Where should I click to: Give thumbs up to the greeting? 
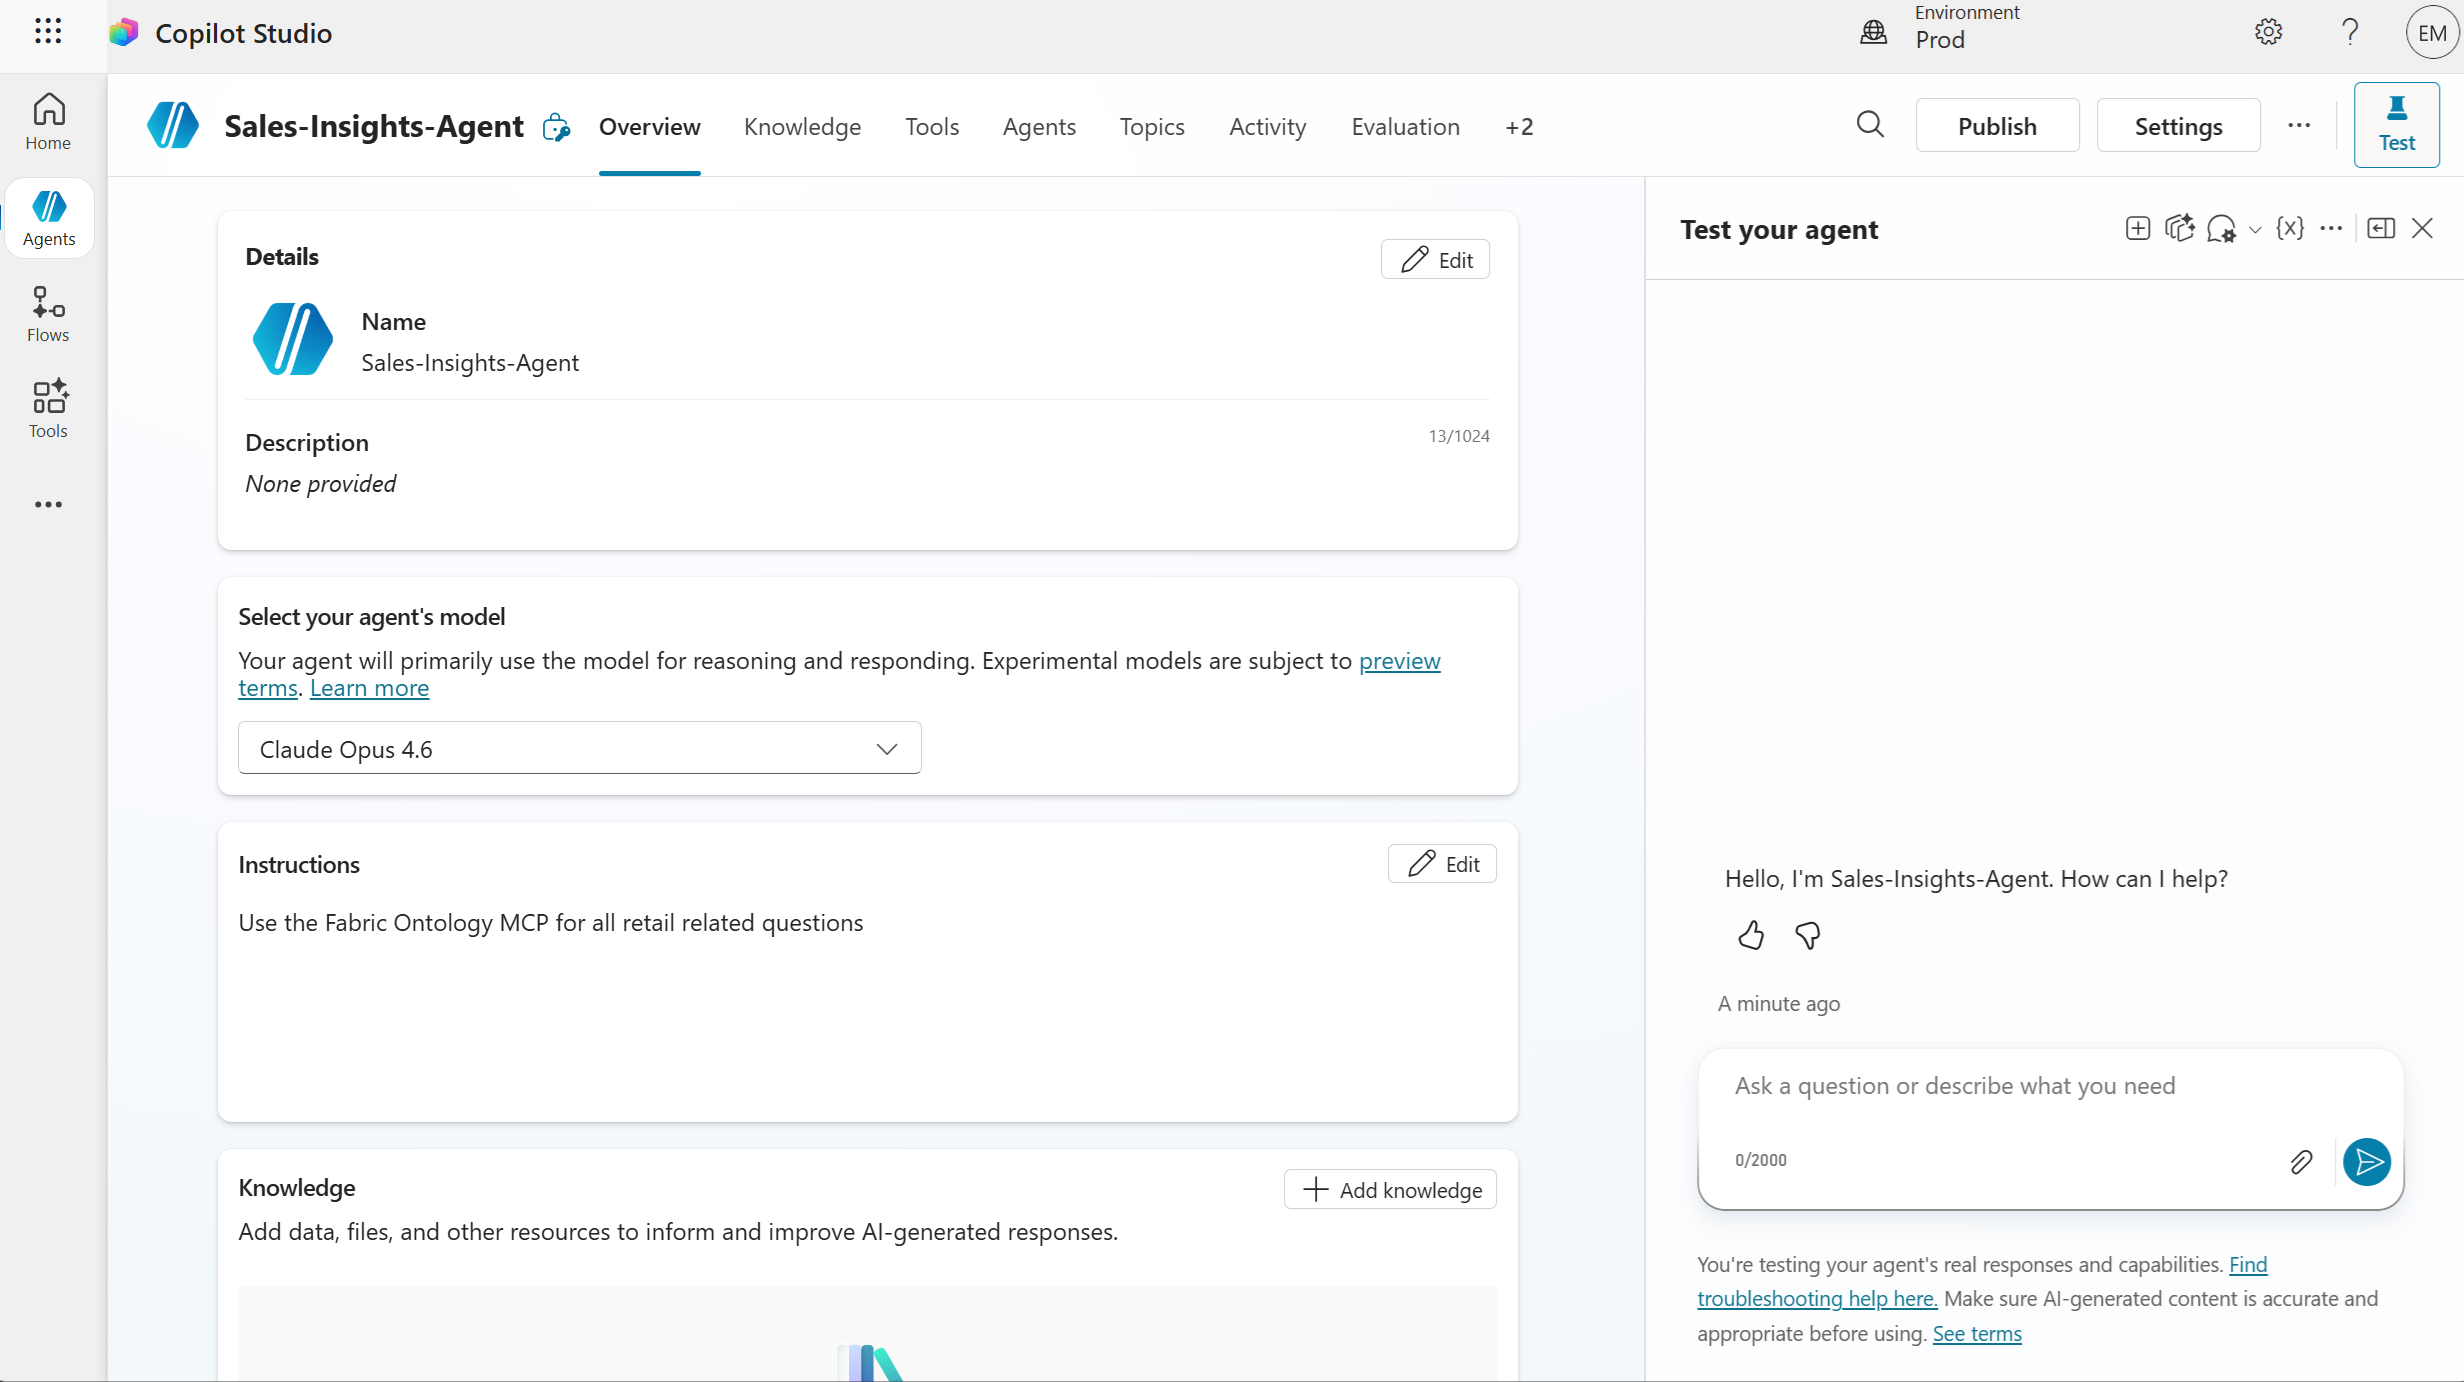1751,935
